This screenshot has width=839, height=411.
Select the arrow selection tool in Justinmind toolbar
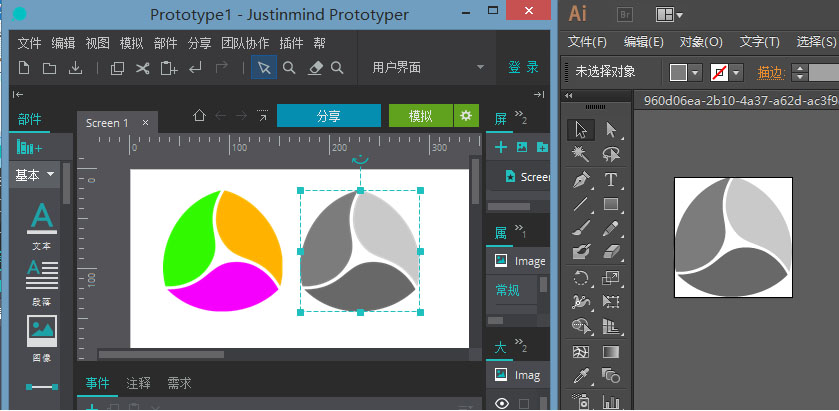point(264,67)
